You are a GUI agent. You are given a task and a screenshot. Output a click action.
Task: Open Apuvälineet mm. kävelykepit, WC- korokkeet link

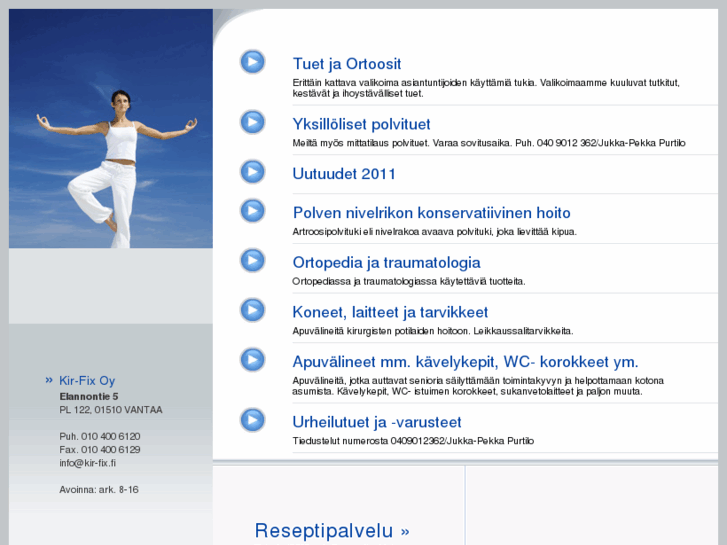[x=465, y=362]
